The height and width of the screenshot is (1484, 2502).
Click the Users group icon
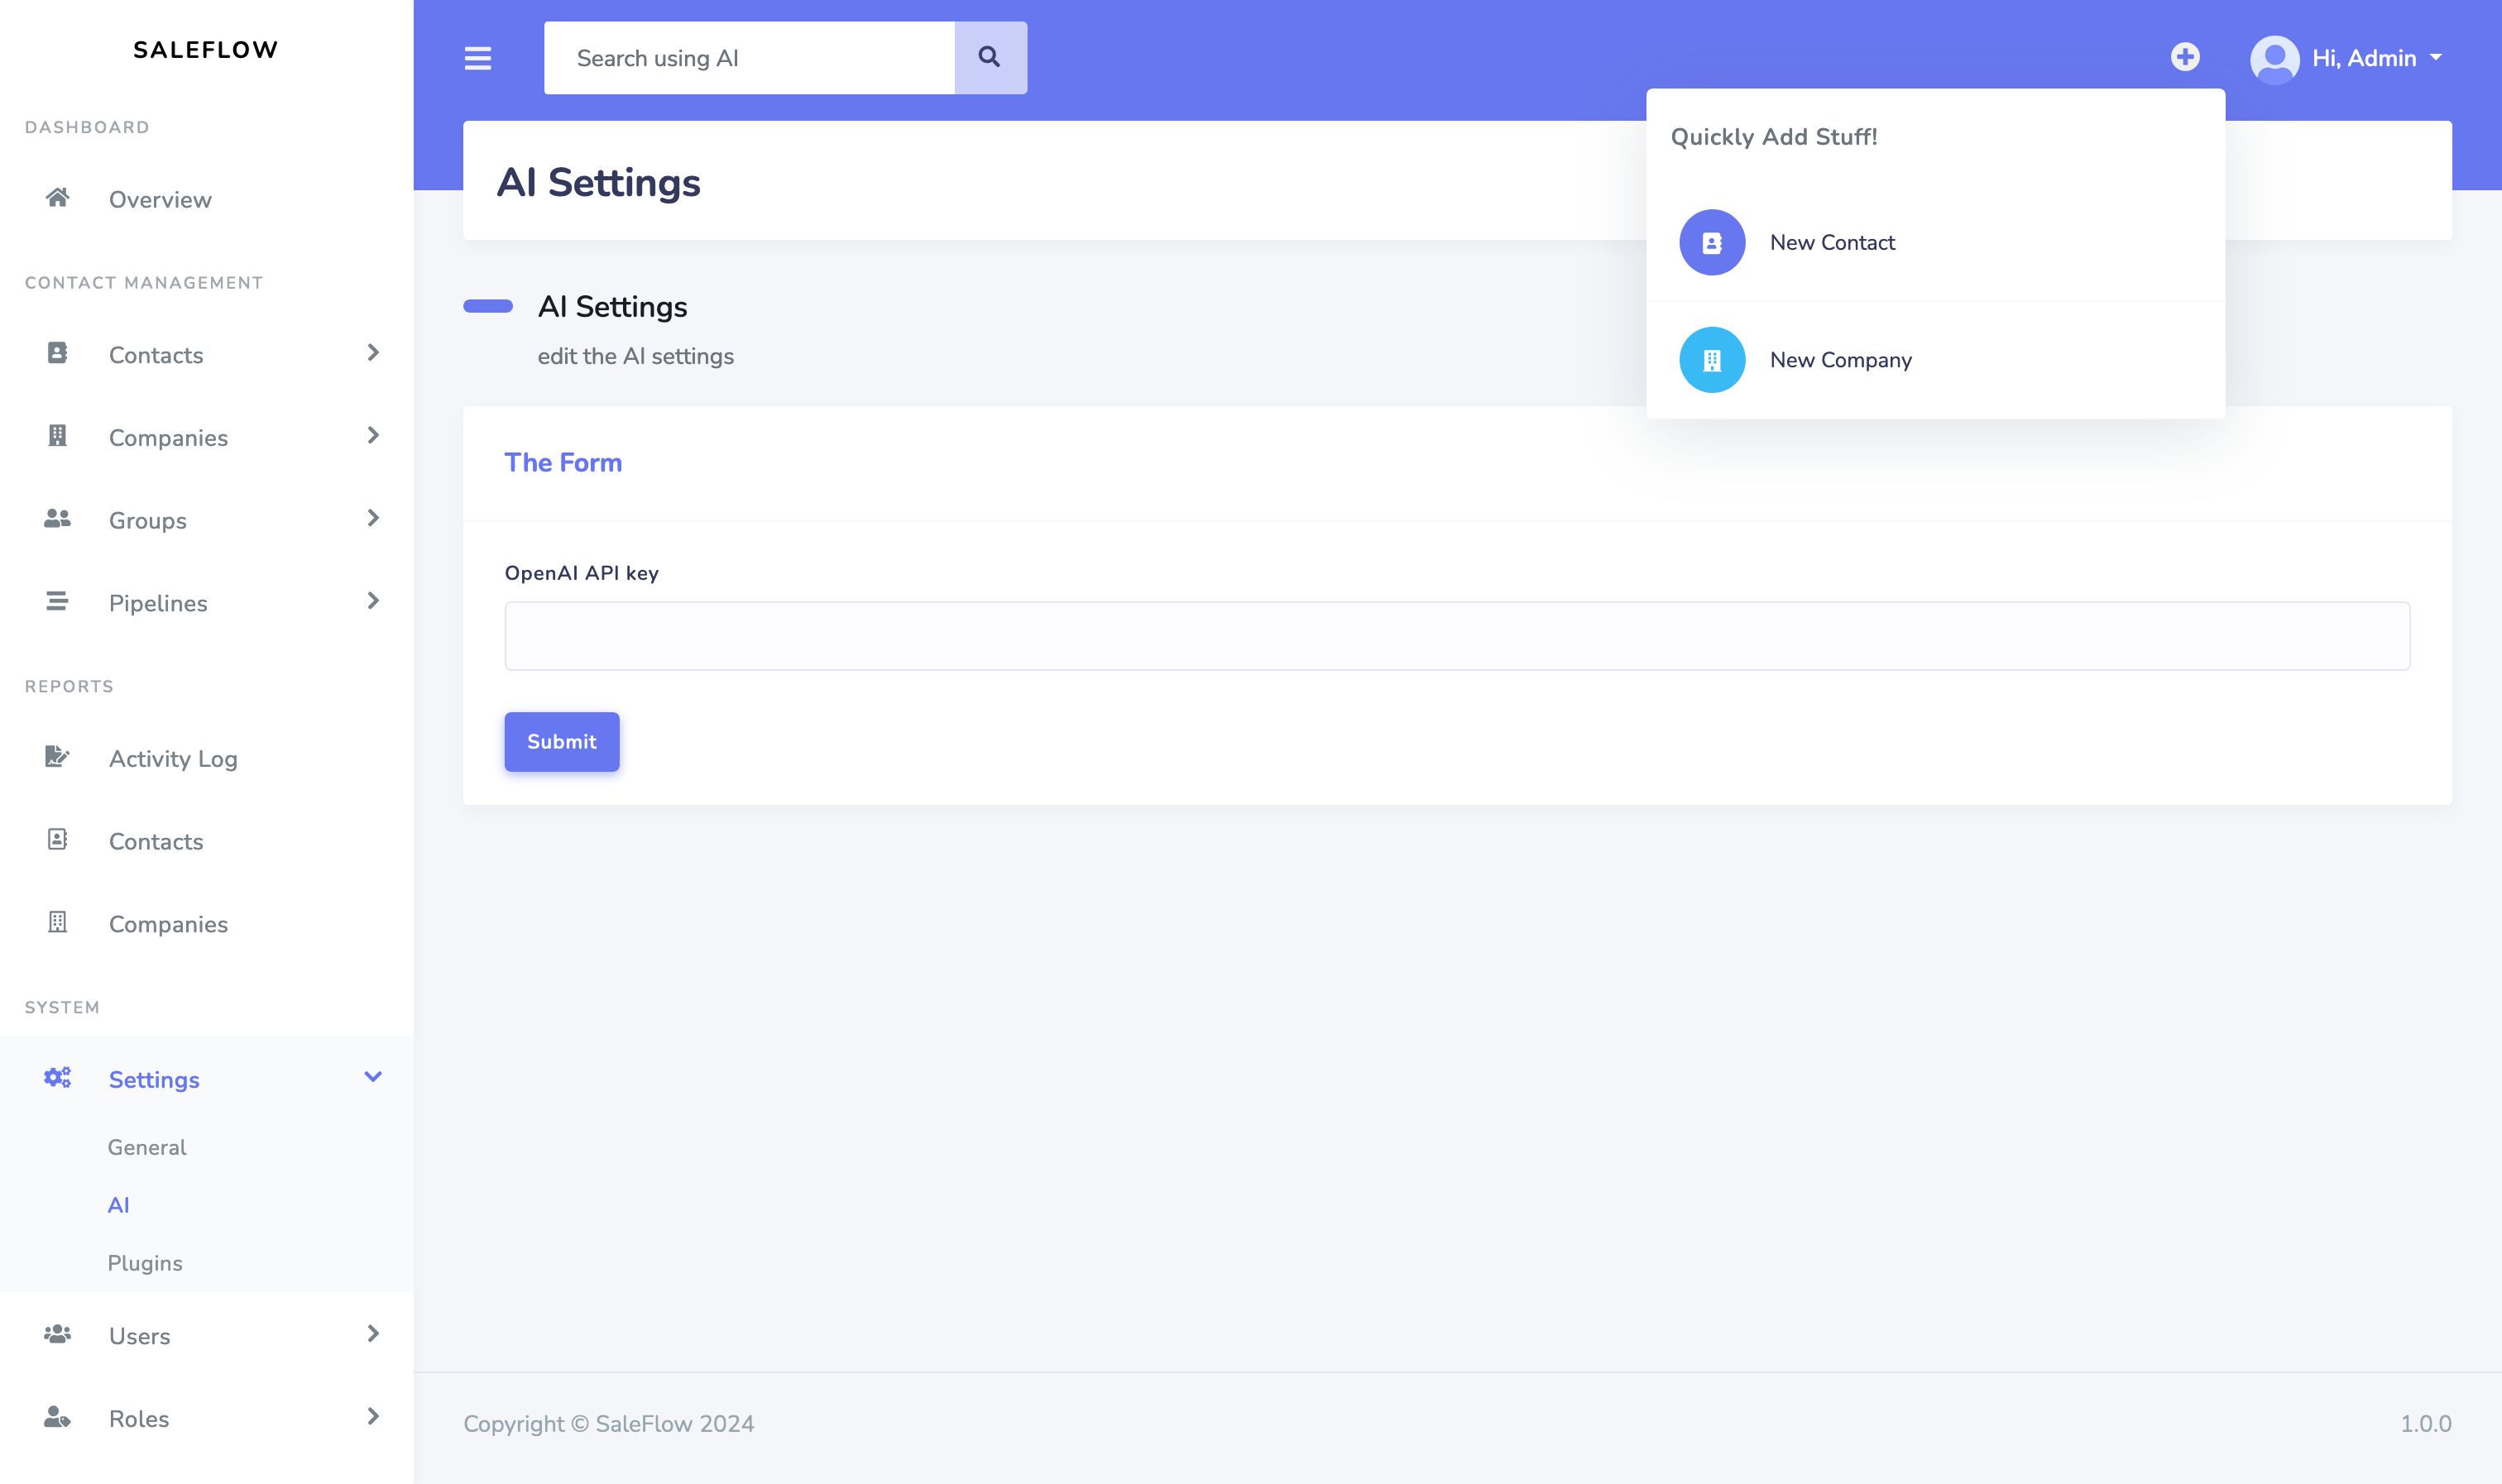tap(57, 1335)
